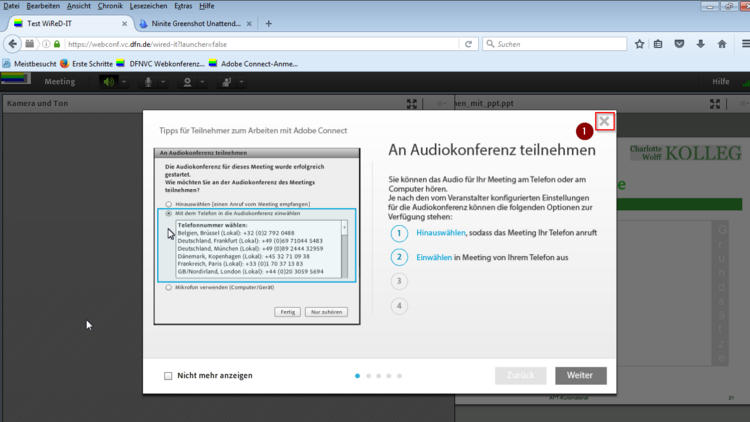Open microphone options dropdown arrow
750x422 pixels.
point(163,82)
